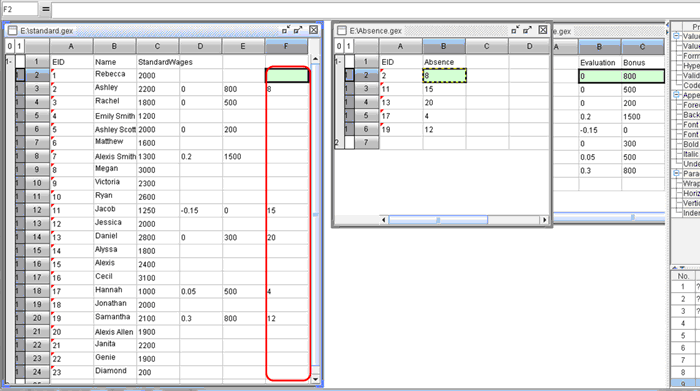Select column D header in Absence.gex
700x391 pixels.
coord(529,46)
